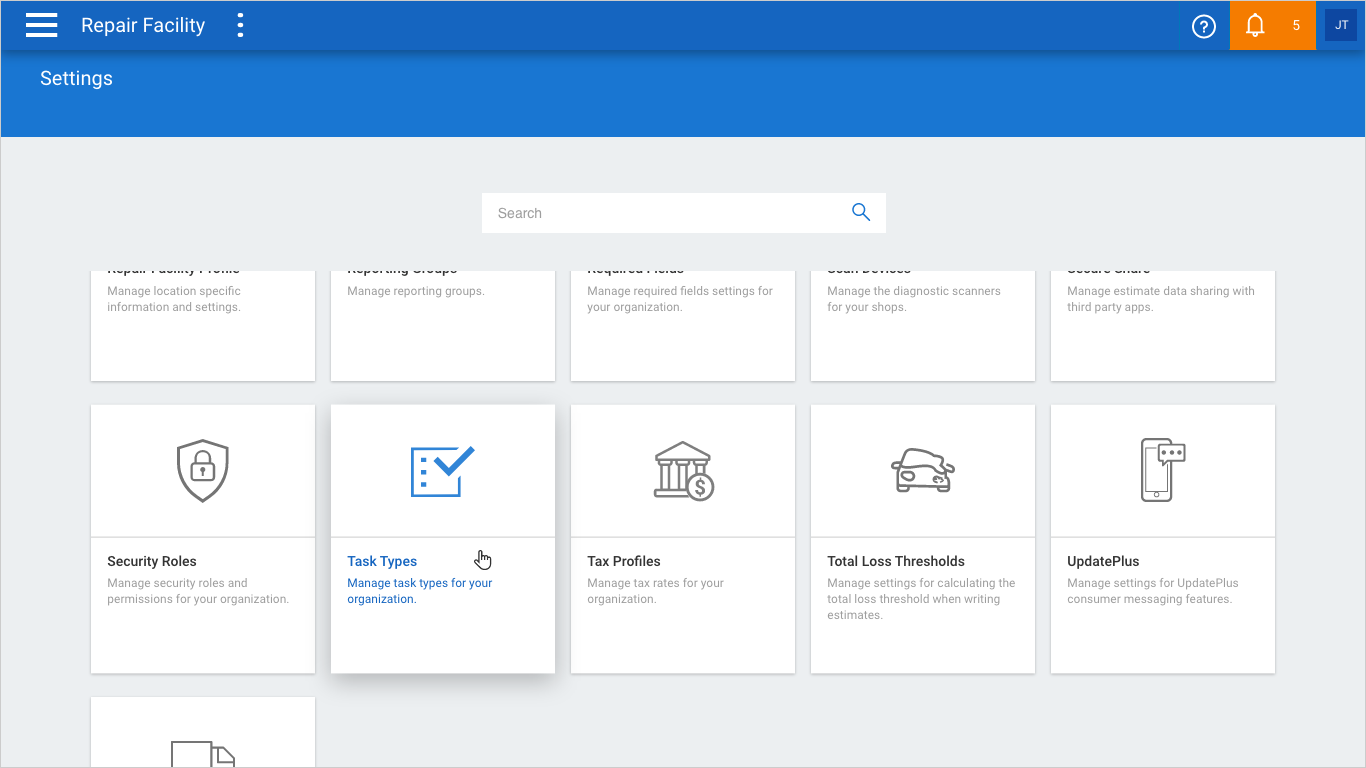Click the Task Types checklist icon
1366x768 pixels.
point(442,471)
